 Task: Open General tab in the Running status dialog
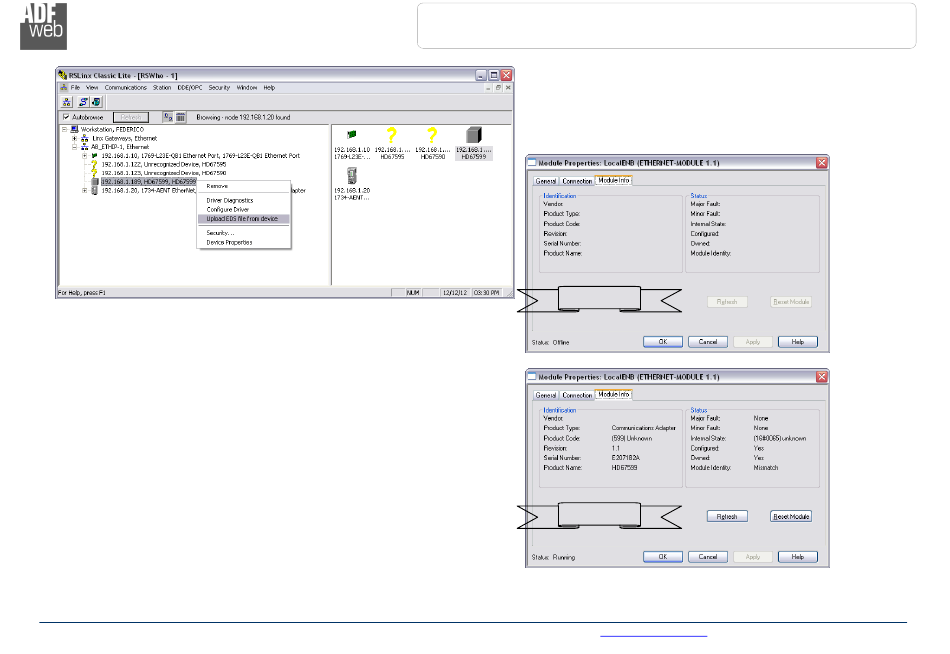[546, 395]
